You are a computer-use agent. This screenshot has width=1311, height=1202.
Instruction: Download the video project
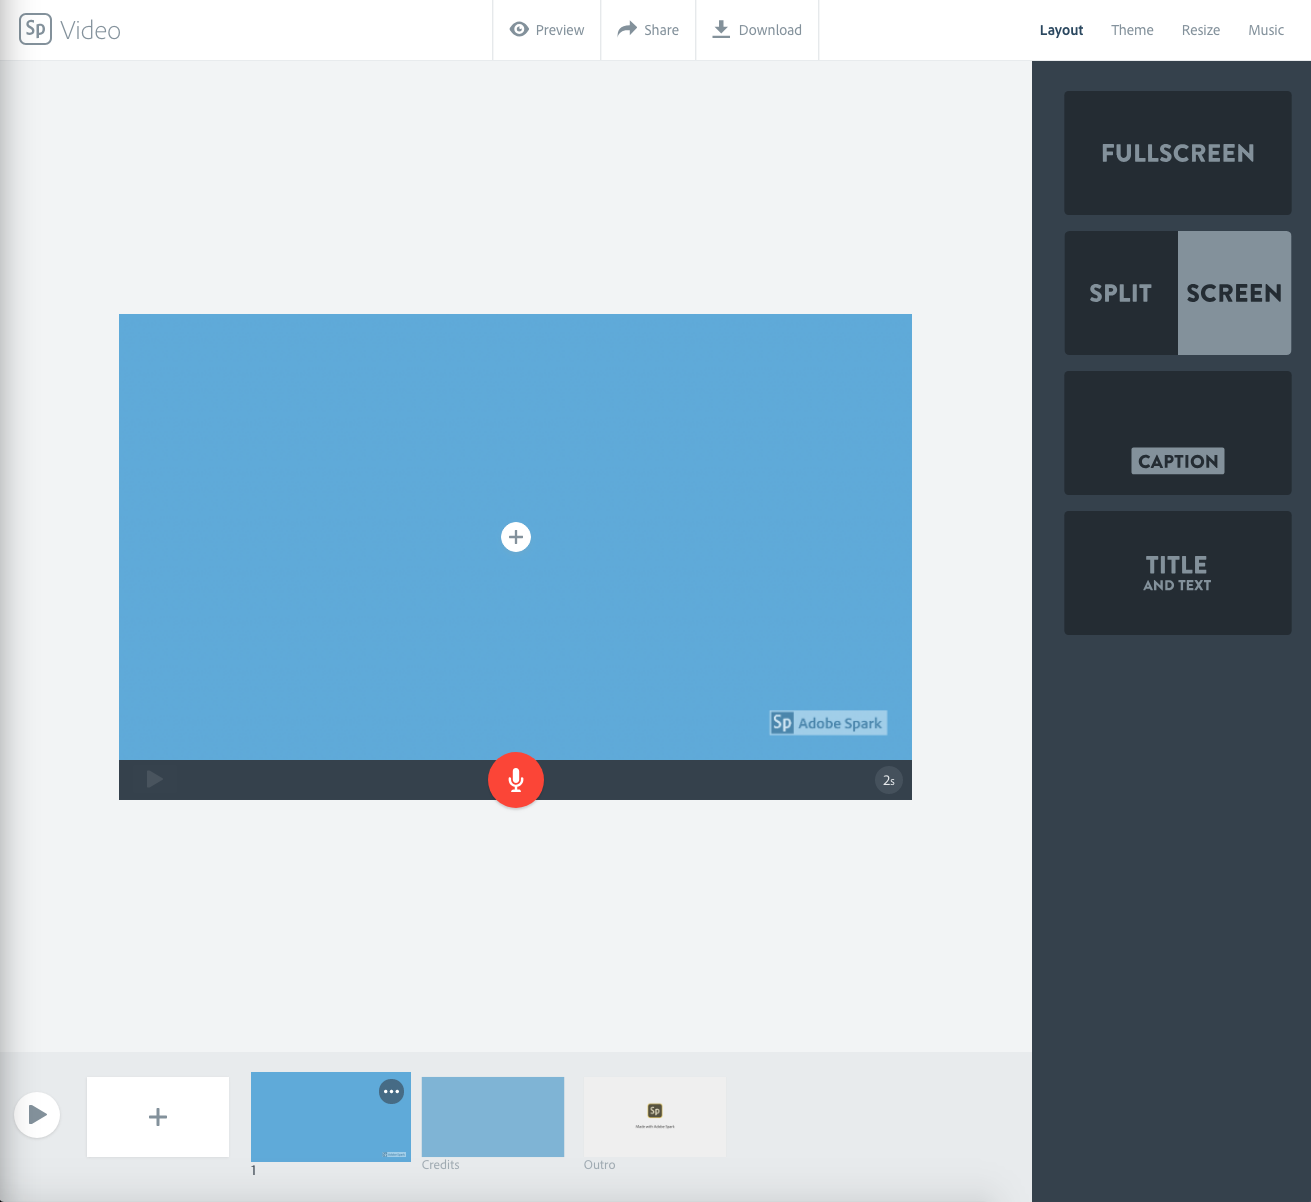757,29
